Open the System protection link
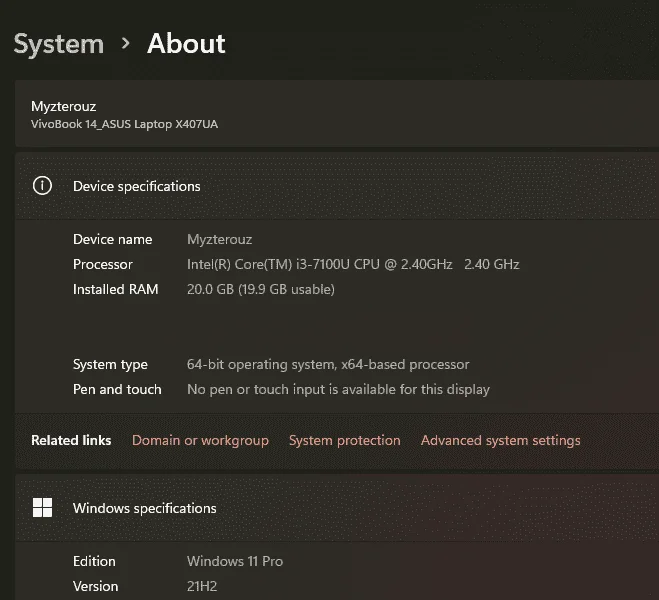 pos(345,440)
